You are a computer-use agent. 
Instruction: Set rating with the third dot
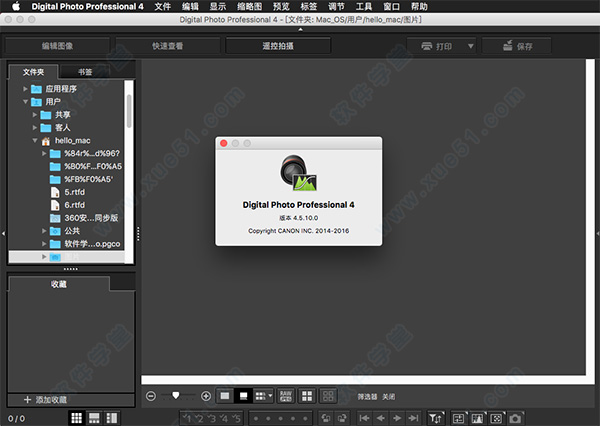280,418
